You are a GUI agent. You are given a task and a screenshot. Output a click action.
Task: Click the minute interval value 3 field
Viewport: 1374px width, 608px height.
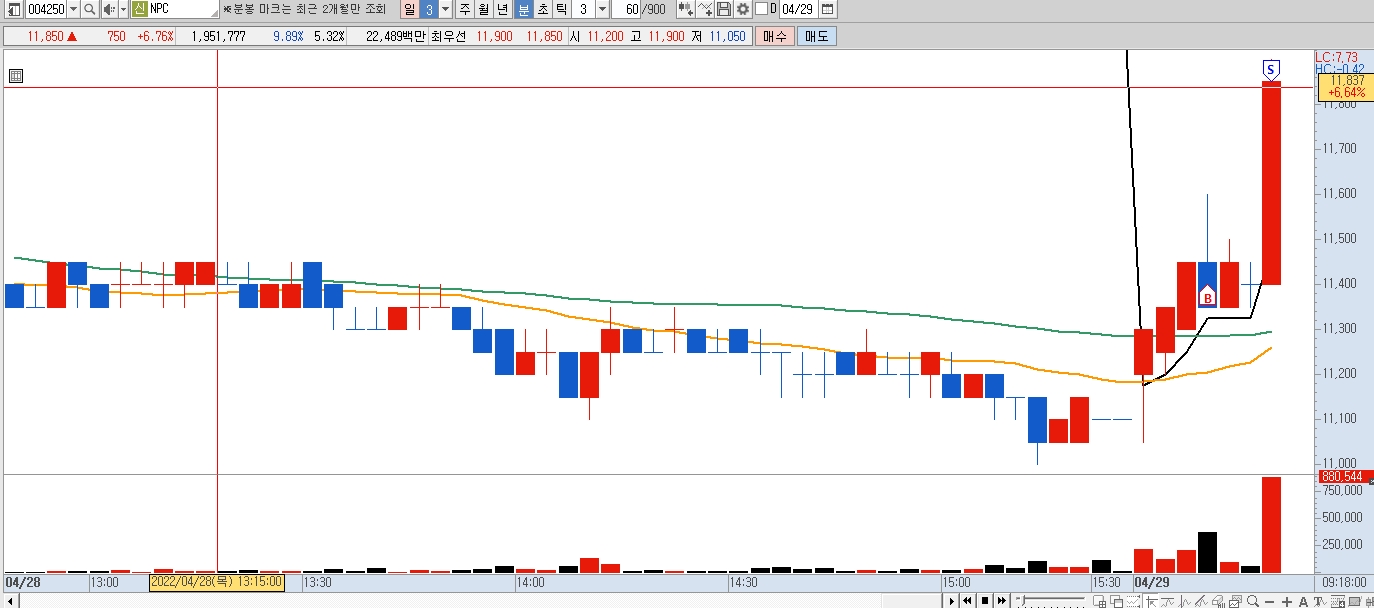pos(583,9)
